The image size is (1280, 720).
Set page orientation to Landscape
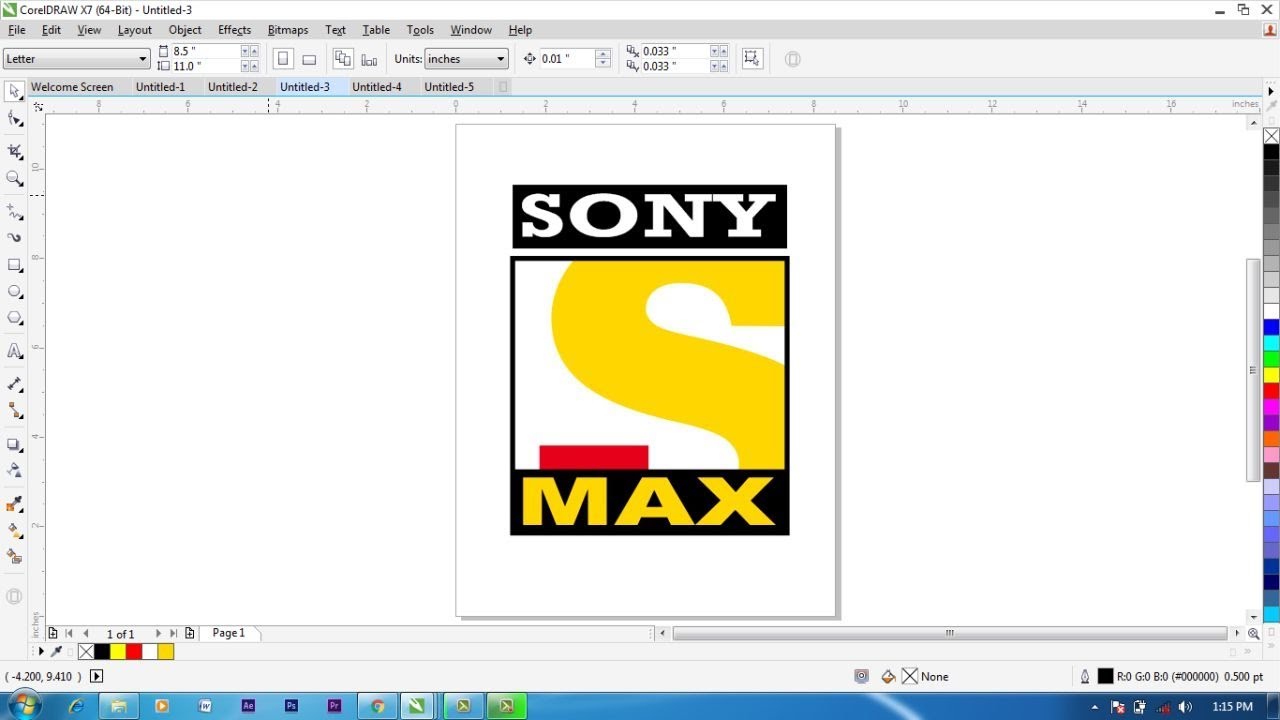pos(309,59)
